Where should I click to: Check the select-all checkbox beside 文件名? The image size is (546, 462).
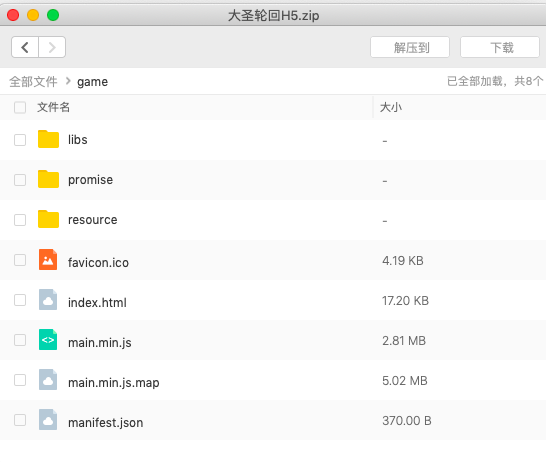point(20,108)
